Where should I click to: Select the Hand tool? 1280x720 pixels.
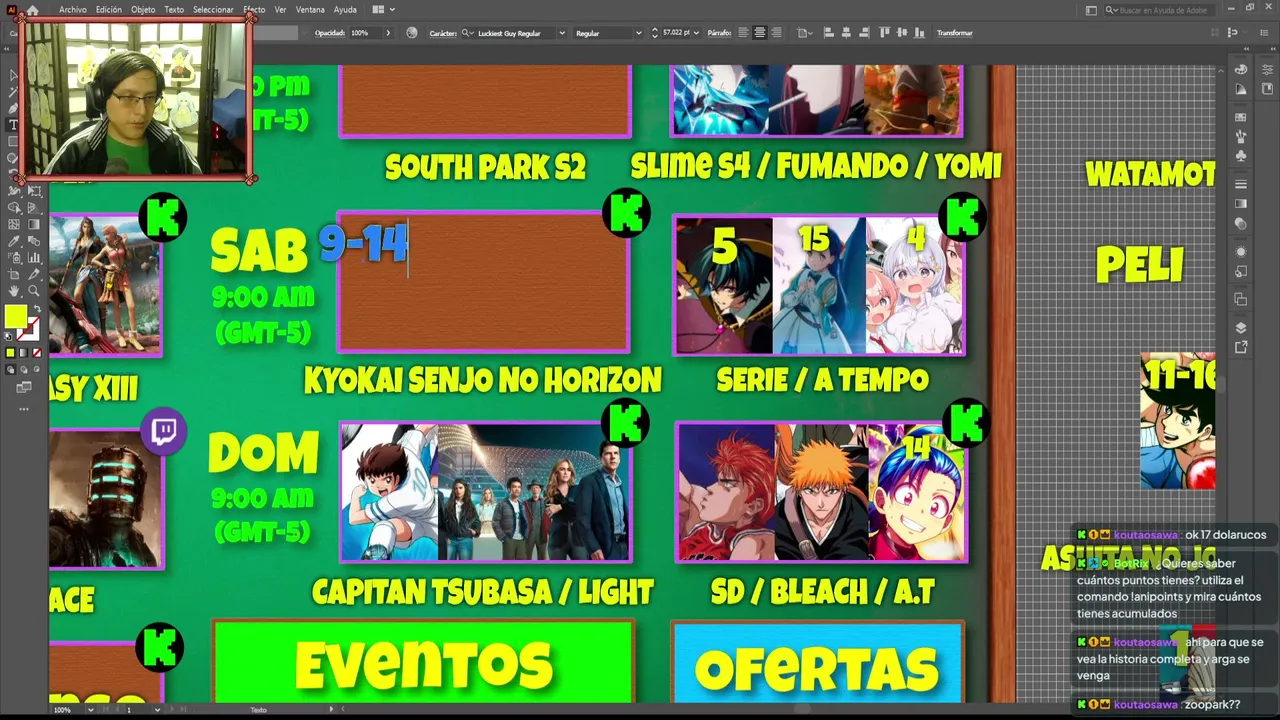point(14,291)
